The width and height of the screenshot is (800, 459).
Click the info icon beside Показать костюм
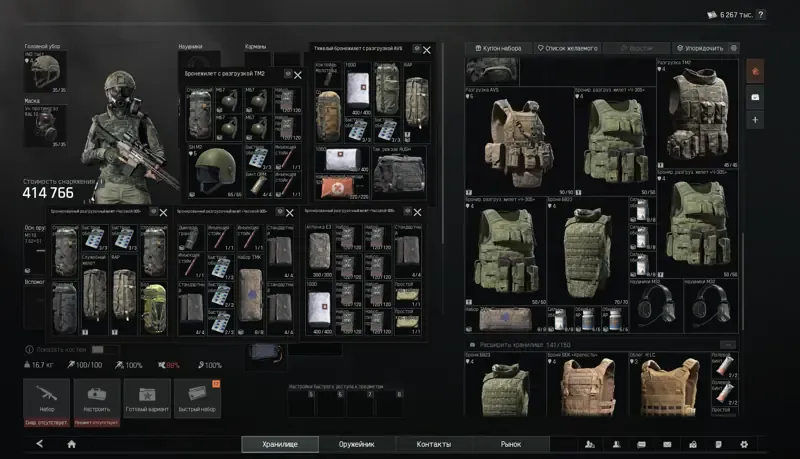pyautogui.click(x=29, y=349)
